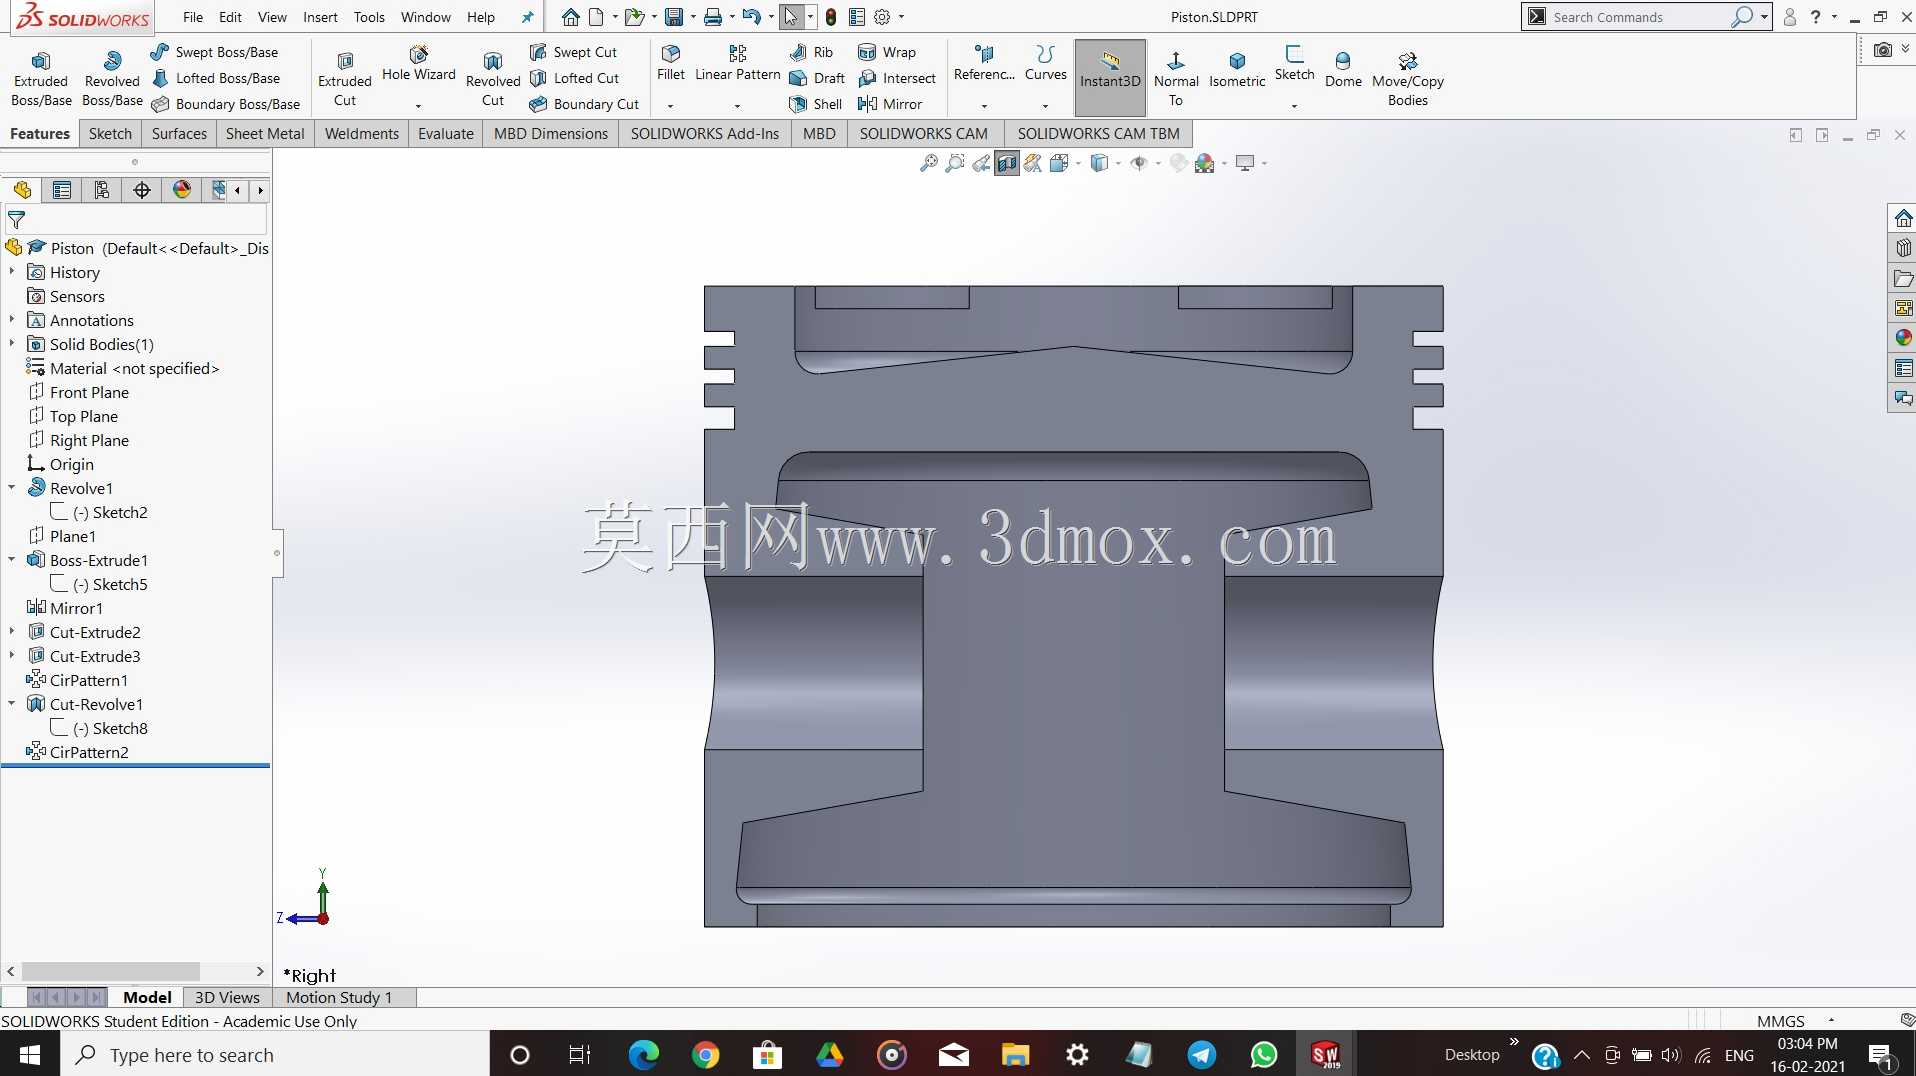Toggle the Section View display
Screen dimensions: 1916x1076
pyautogui.click(x=1007, y=163)
